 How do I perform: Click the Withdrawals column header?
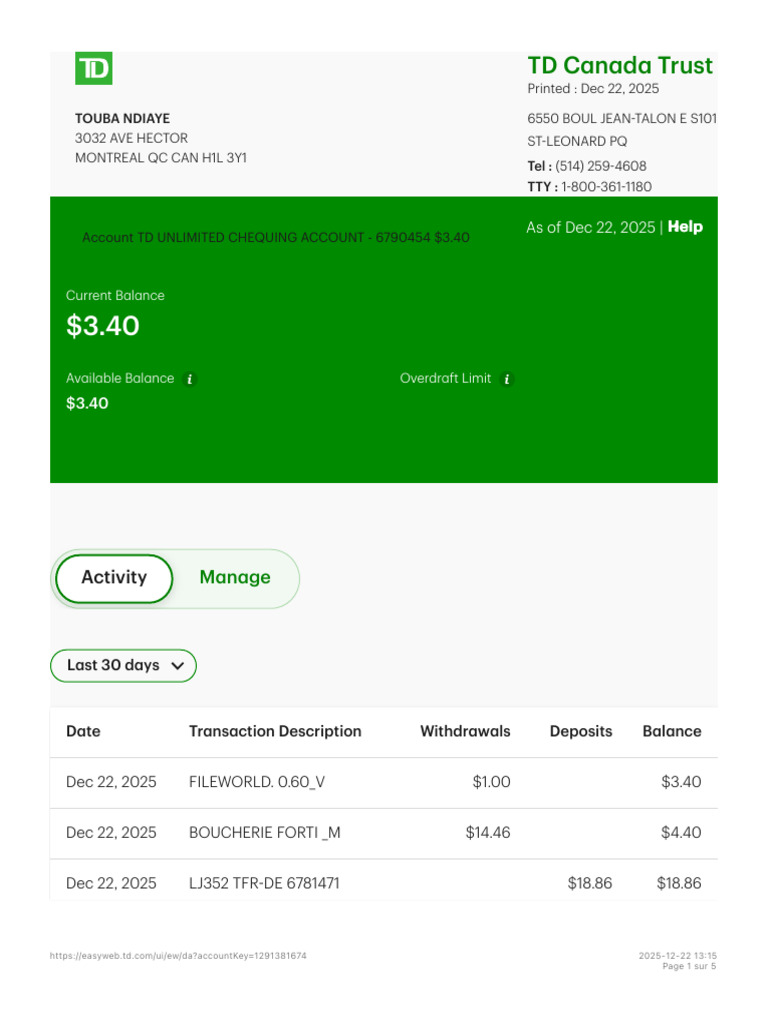point(465,732)
